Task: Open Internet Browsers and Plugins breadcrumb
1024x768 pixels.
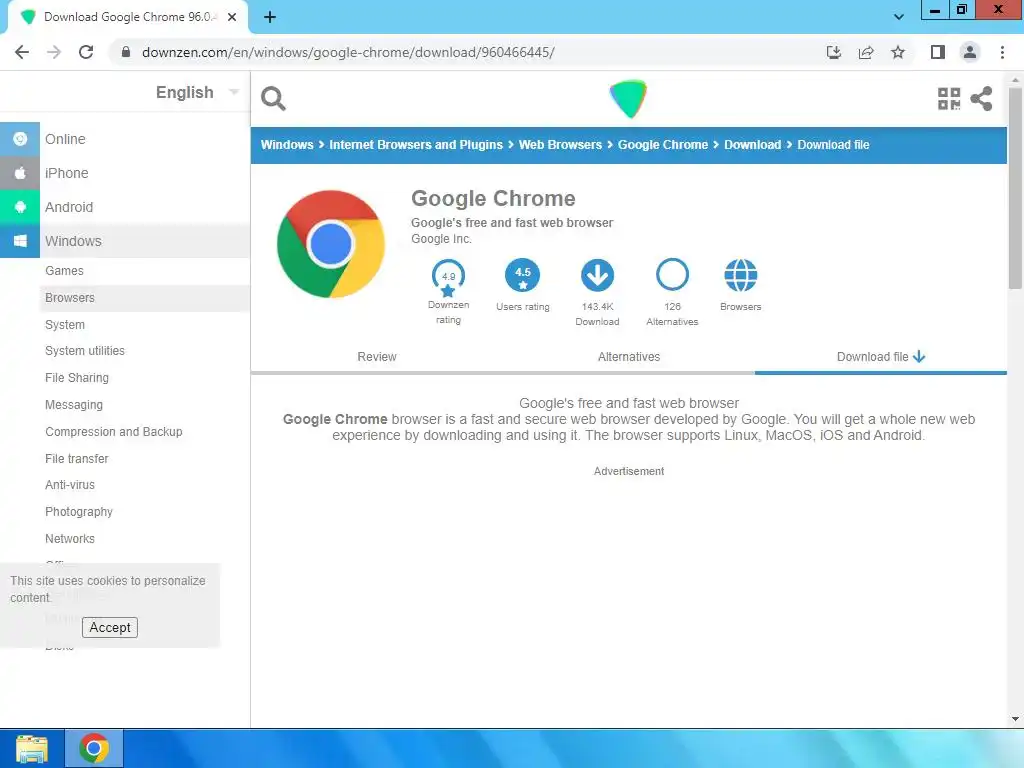Action: click(x=416, y=145)
